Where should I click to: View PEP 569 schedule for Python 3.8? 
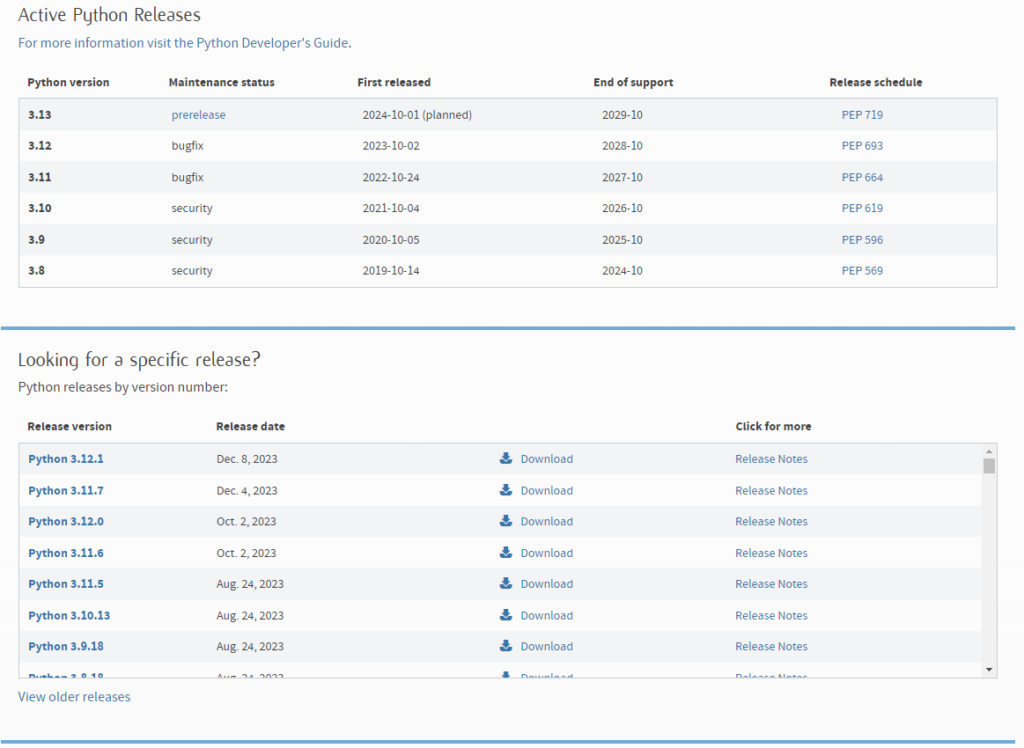coord(862,271)
